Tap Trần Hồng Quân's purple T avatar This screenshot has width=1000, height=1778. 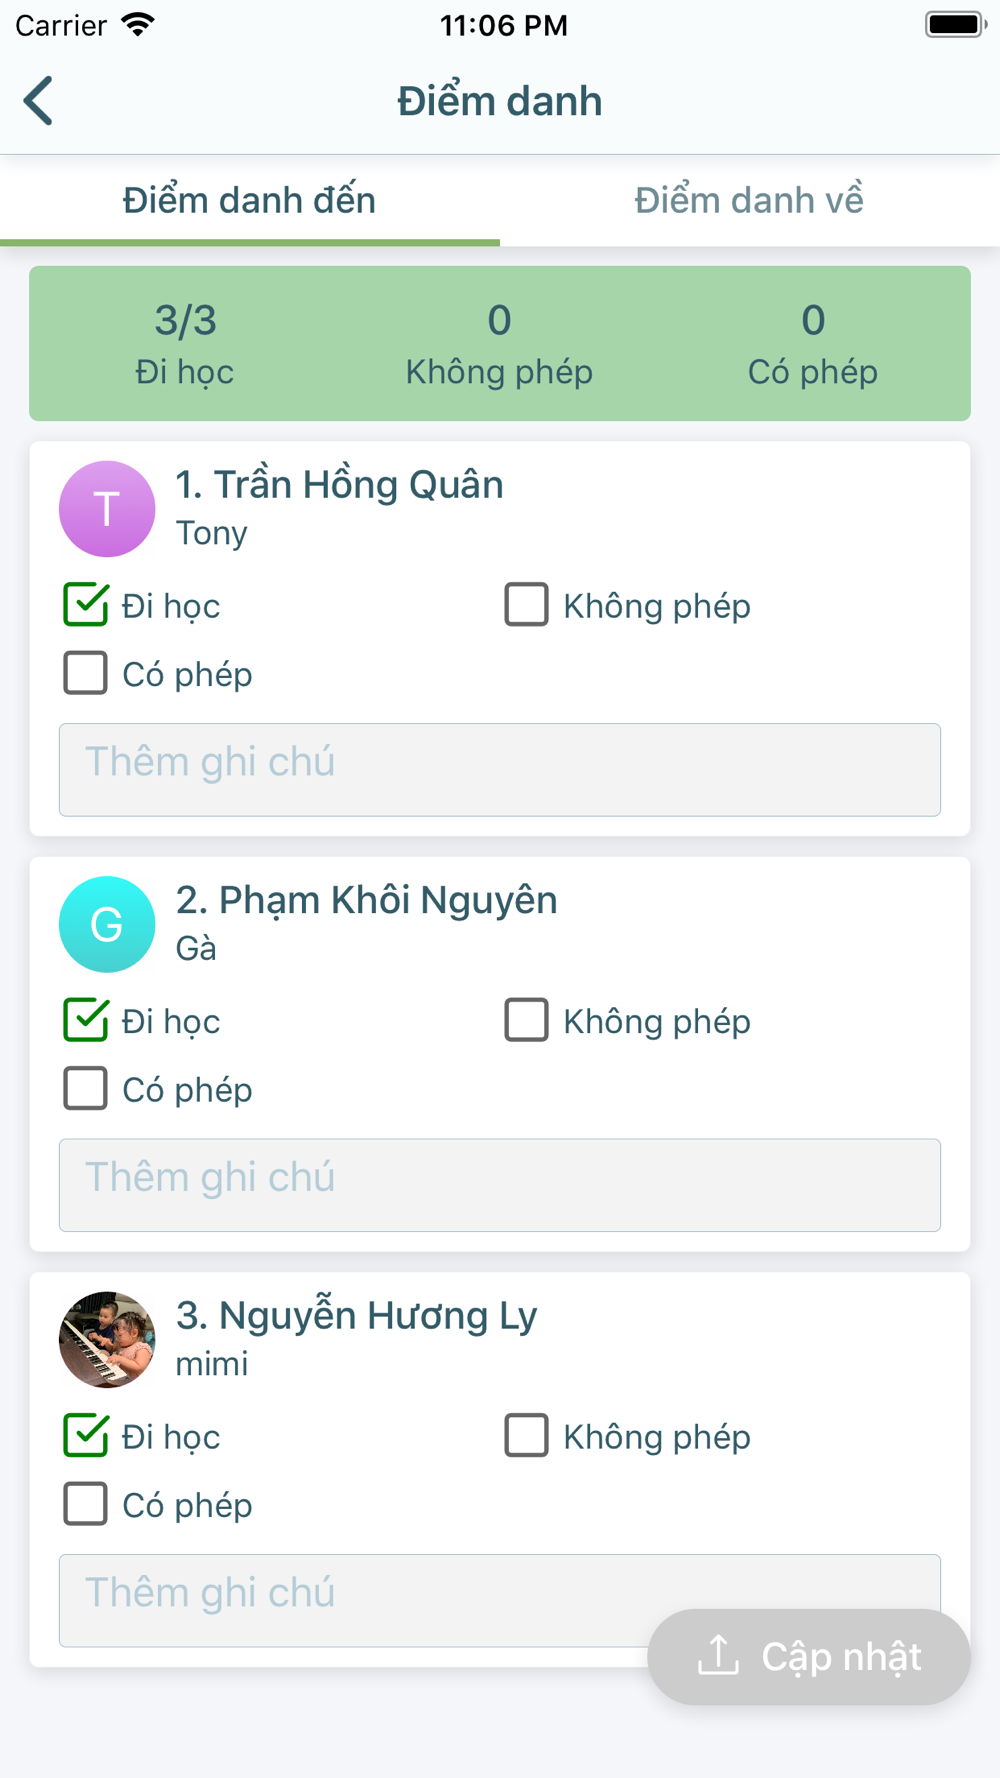pos(107,509)
